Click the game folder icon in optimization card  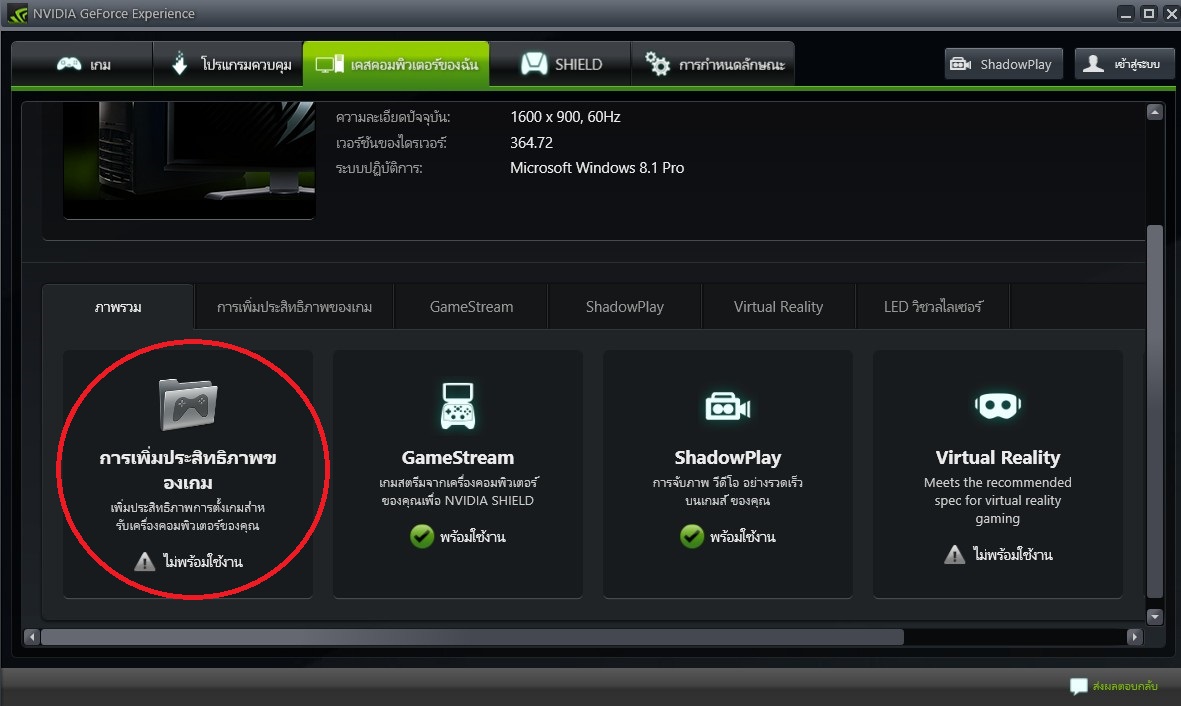tap(188, 405)
